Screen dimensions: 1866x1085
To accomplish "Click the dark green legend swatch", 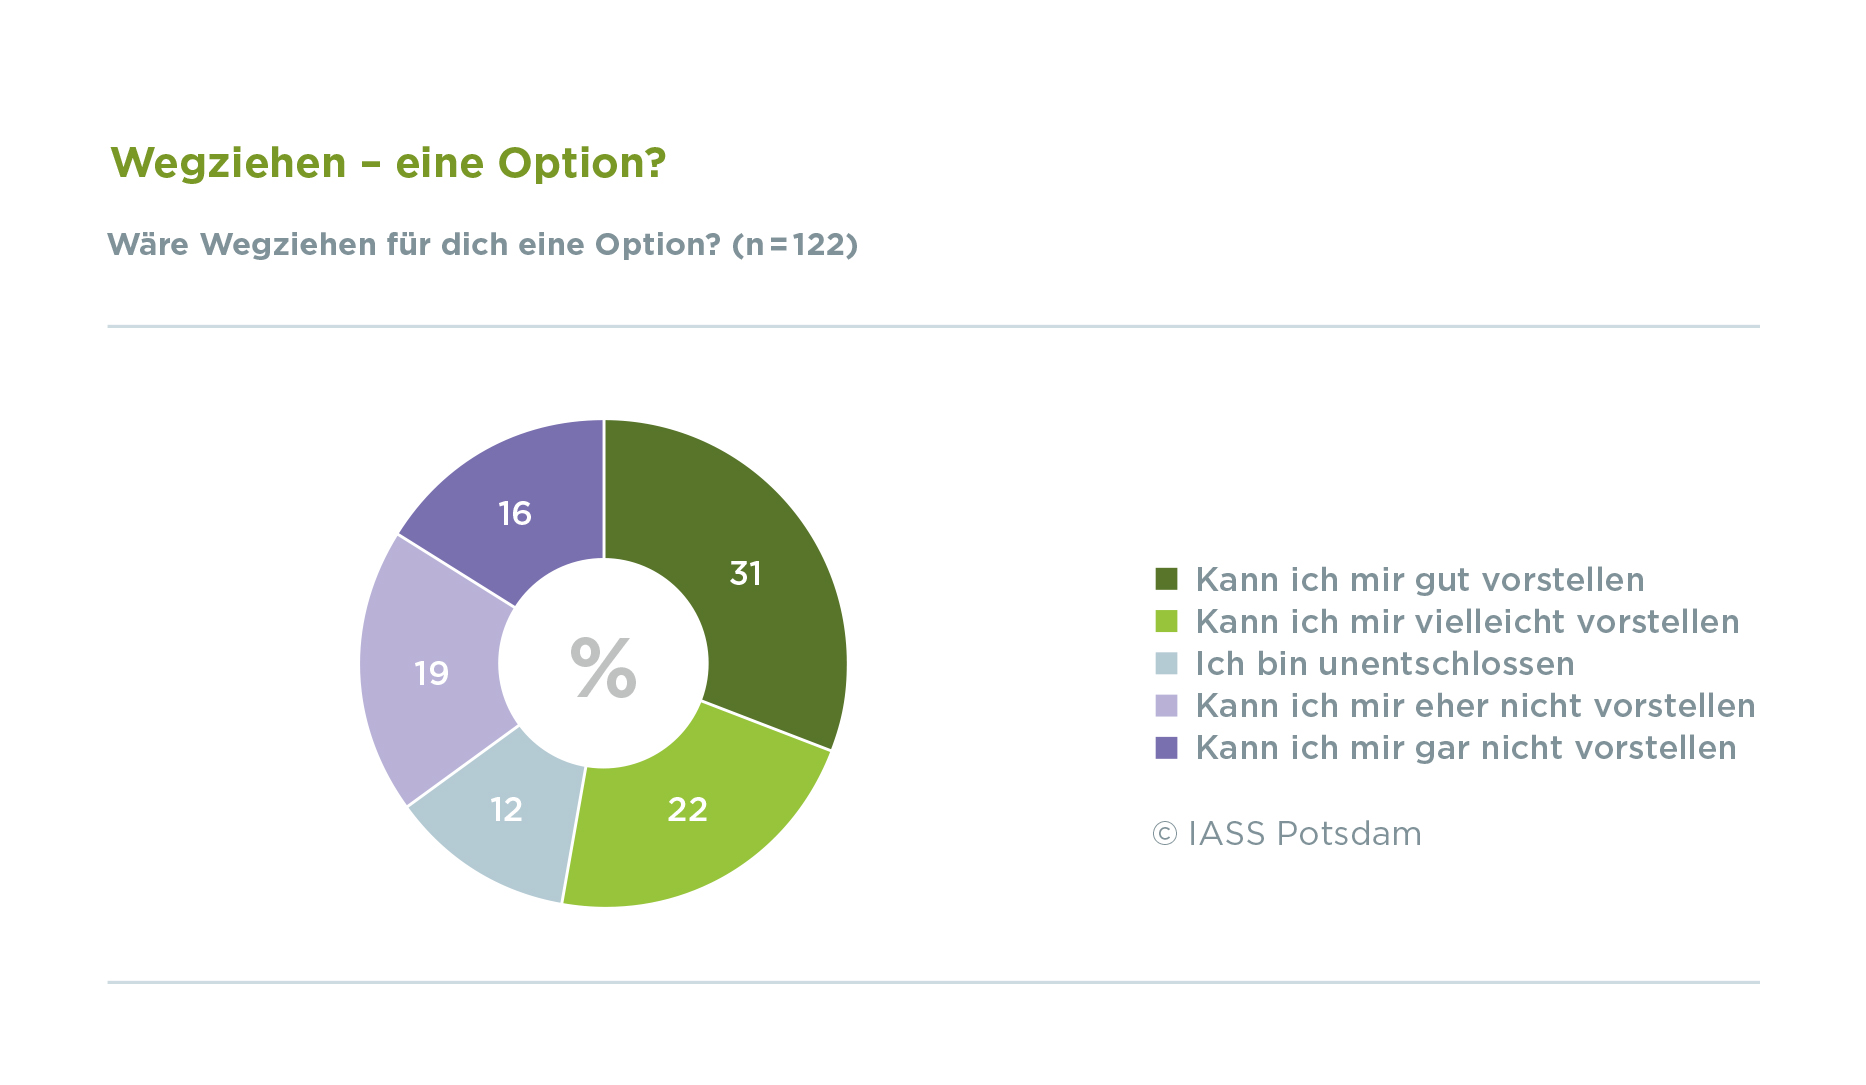I will (x=1166, y=579).
